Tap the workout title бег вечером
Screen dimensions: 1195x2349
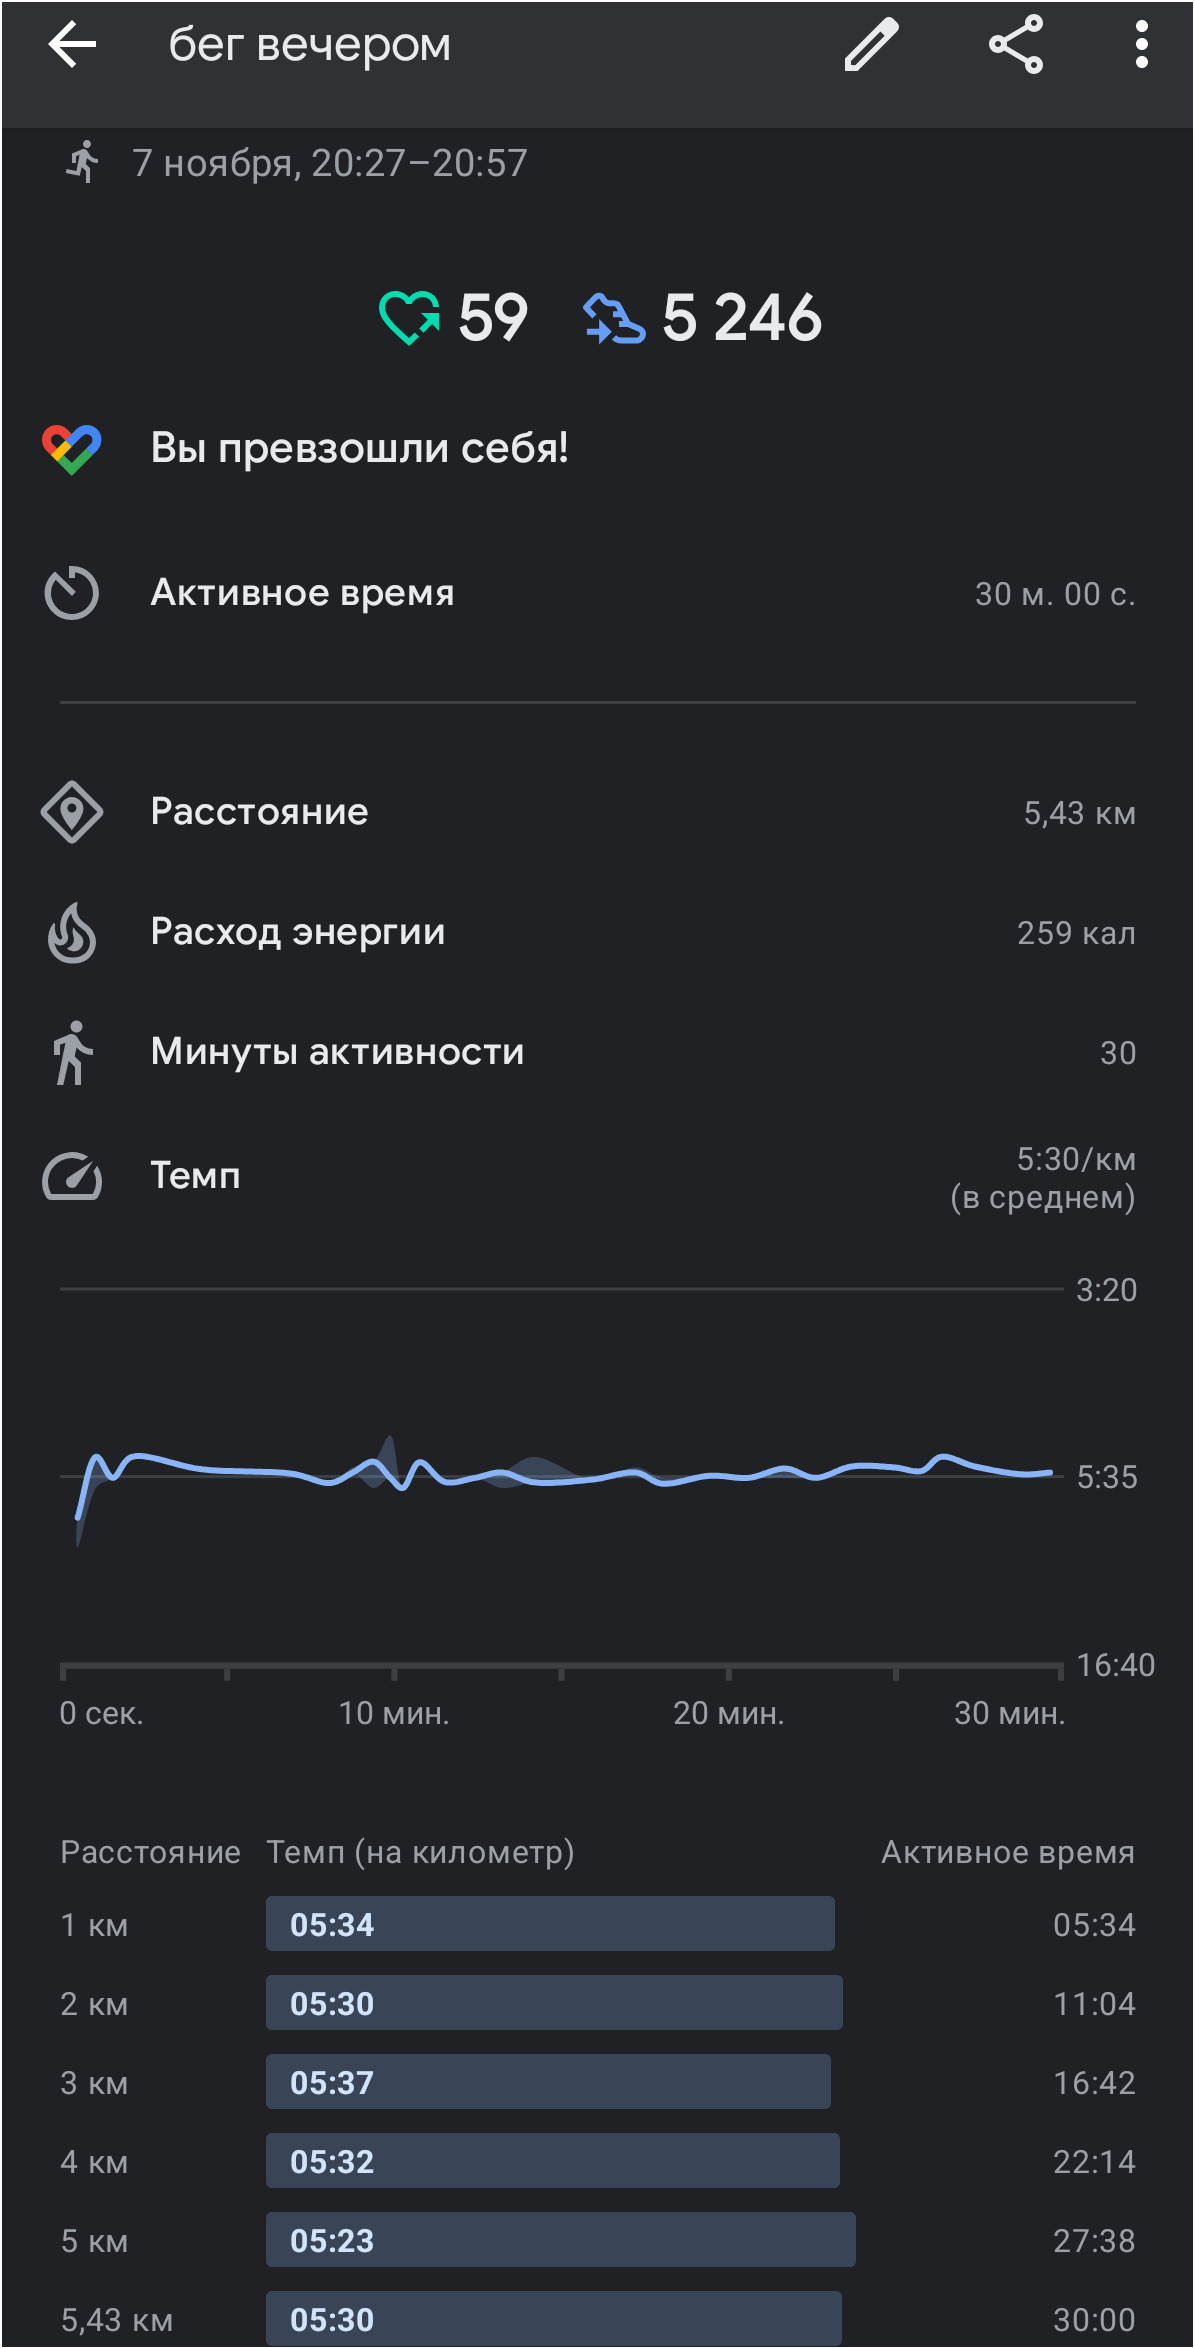coord(310,45)
